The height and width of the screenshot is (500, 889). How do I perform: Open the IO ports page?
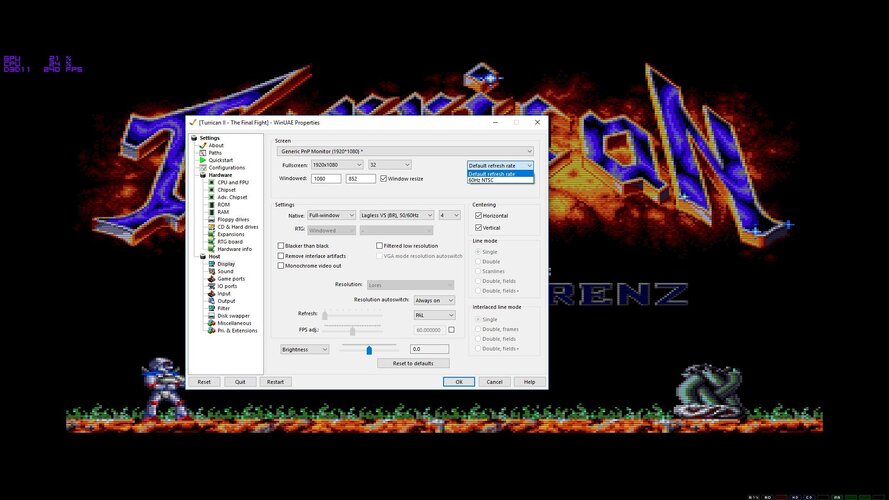tap(227, 286)
